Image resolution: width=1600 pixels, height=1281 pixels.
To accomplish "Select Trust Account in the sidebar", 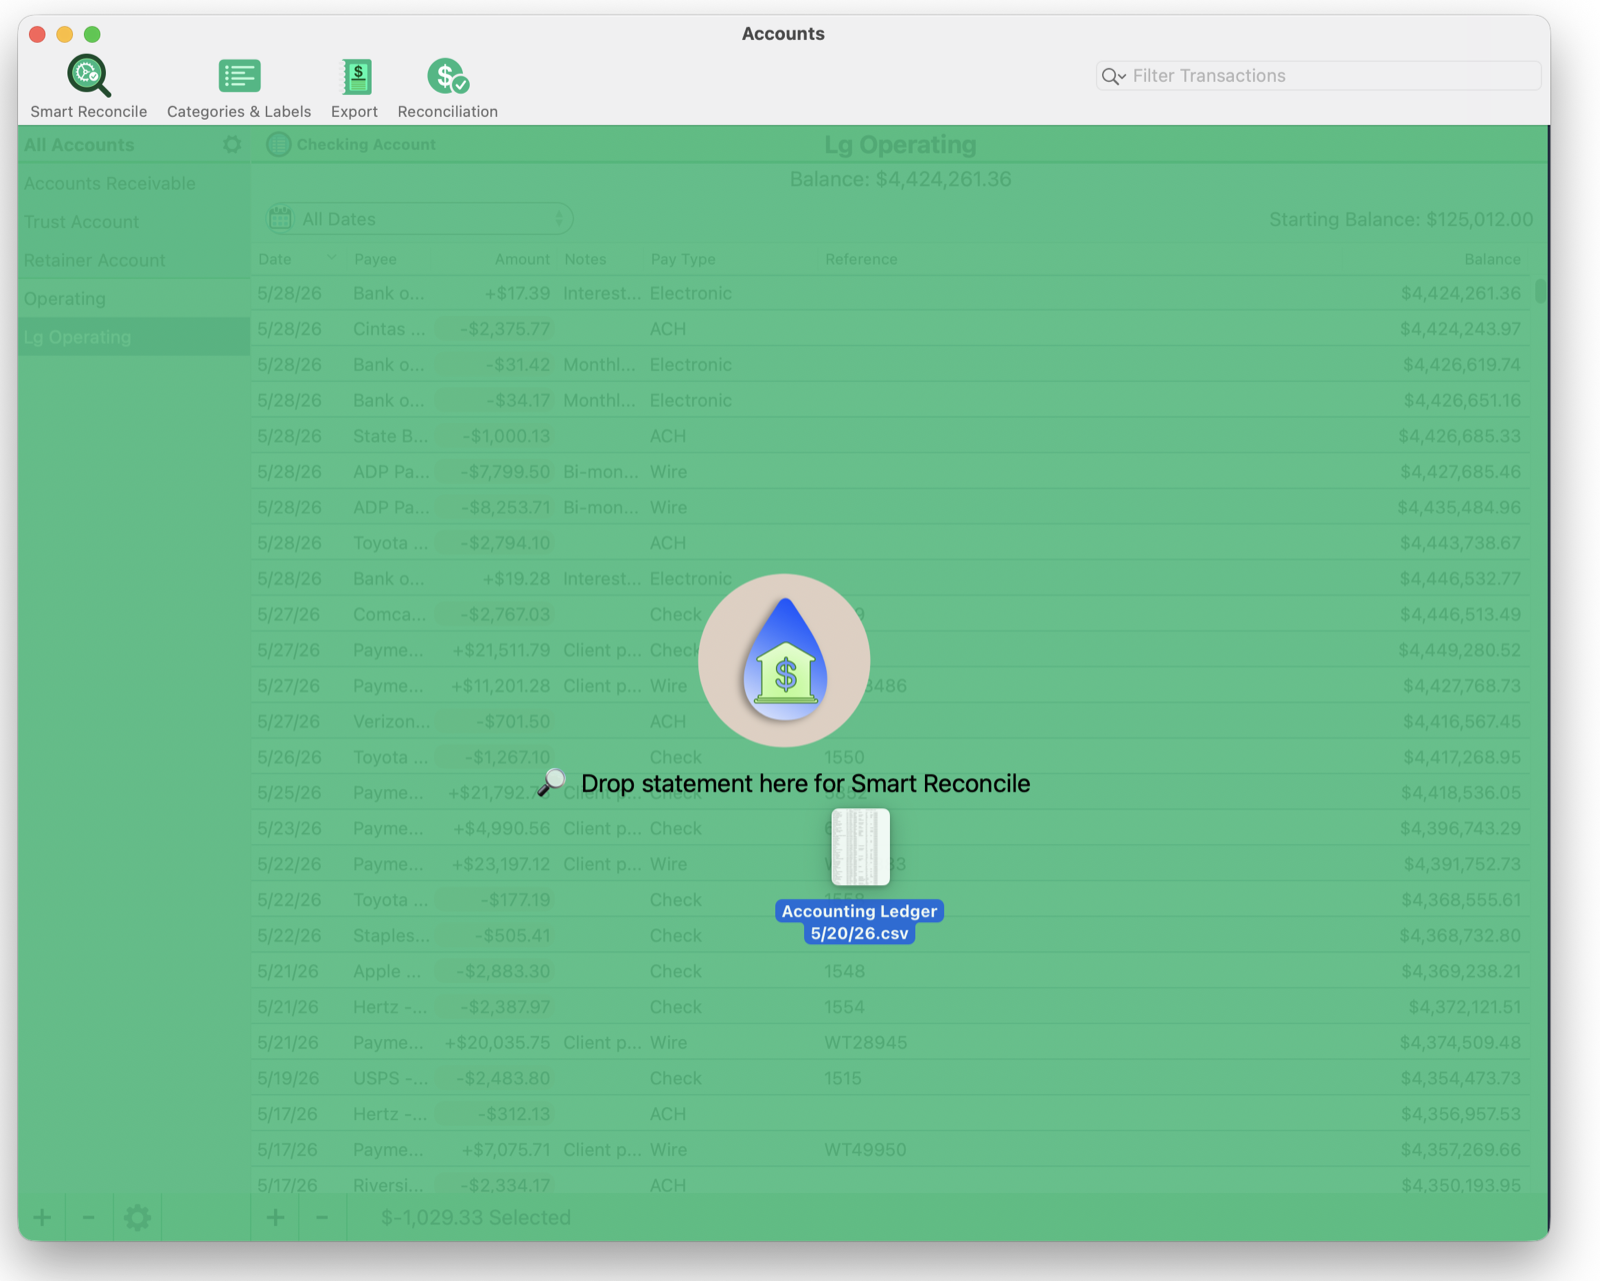I will point(82,222).
